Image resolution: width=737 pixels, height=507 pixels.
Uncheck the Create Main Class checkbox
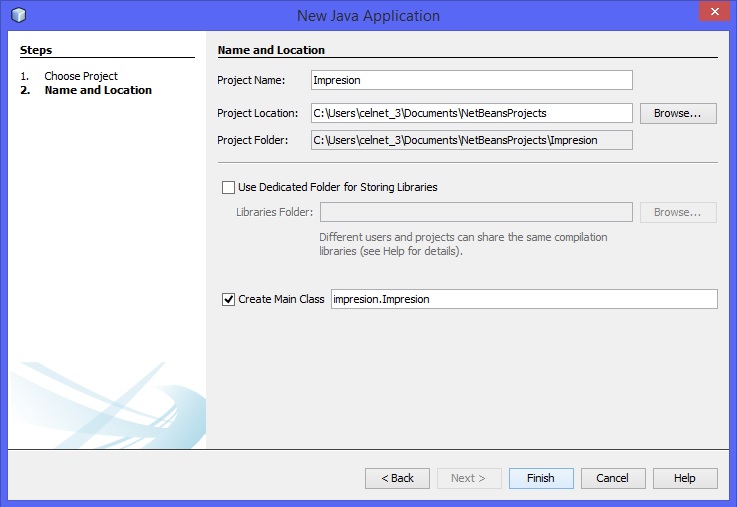point(228,299)
